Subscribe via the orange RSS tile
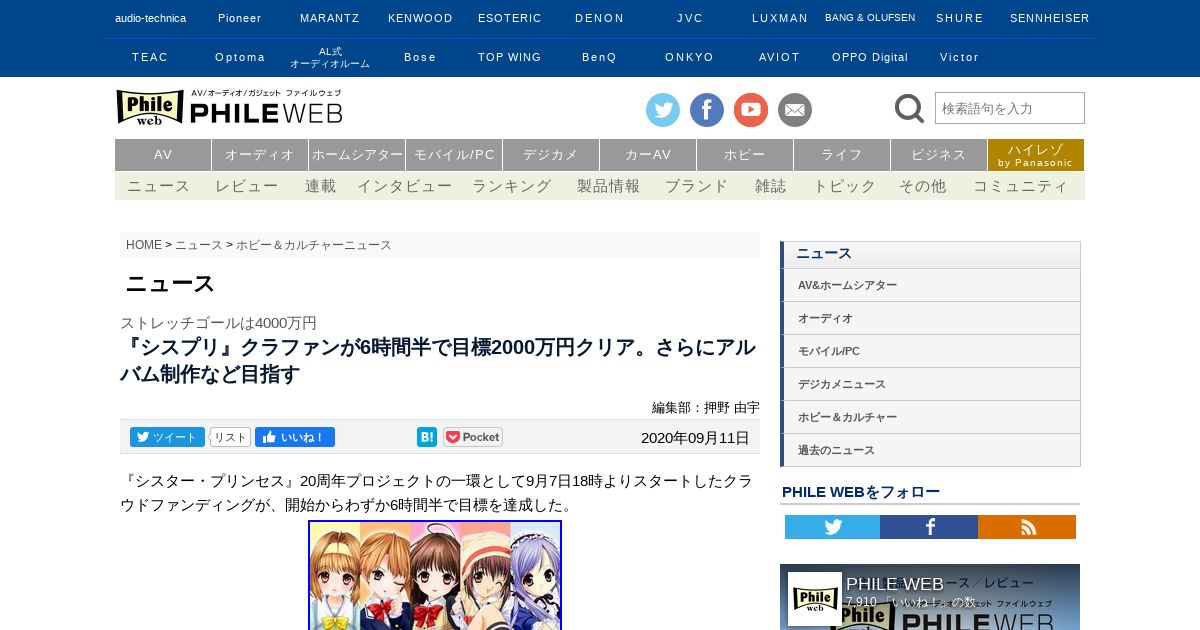The image size is (1200, 630). tap(1027, 527)
